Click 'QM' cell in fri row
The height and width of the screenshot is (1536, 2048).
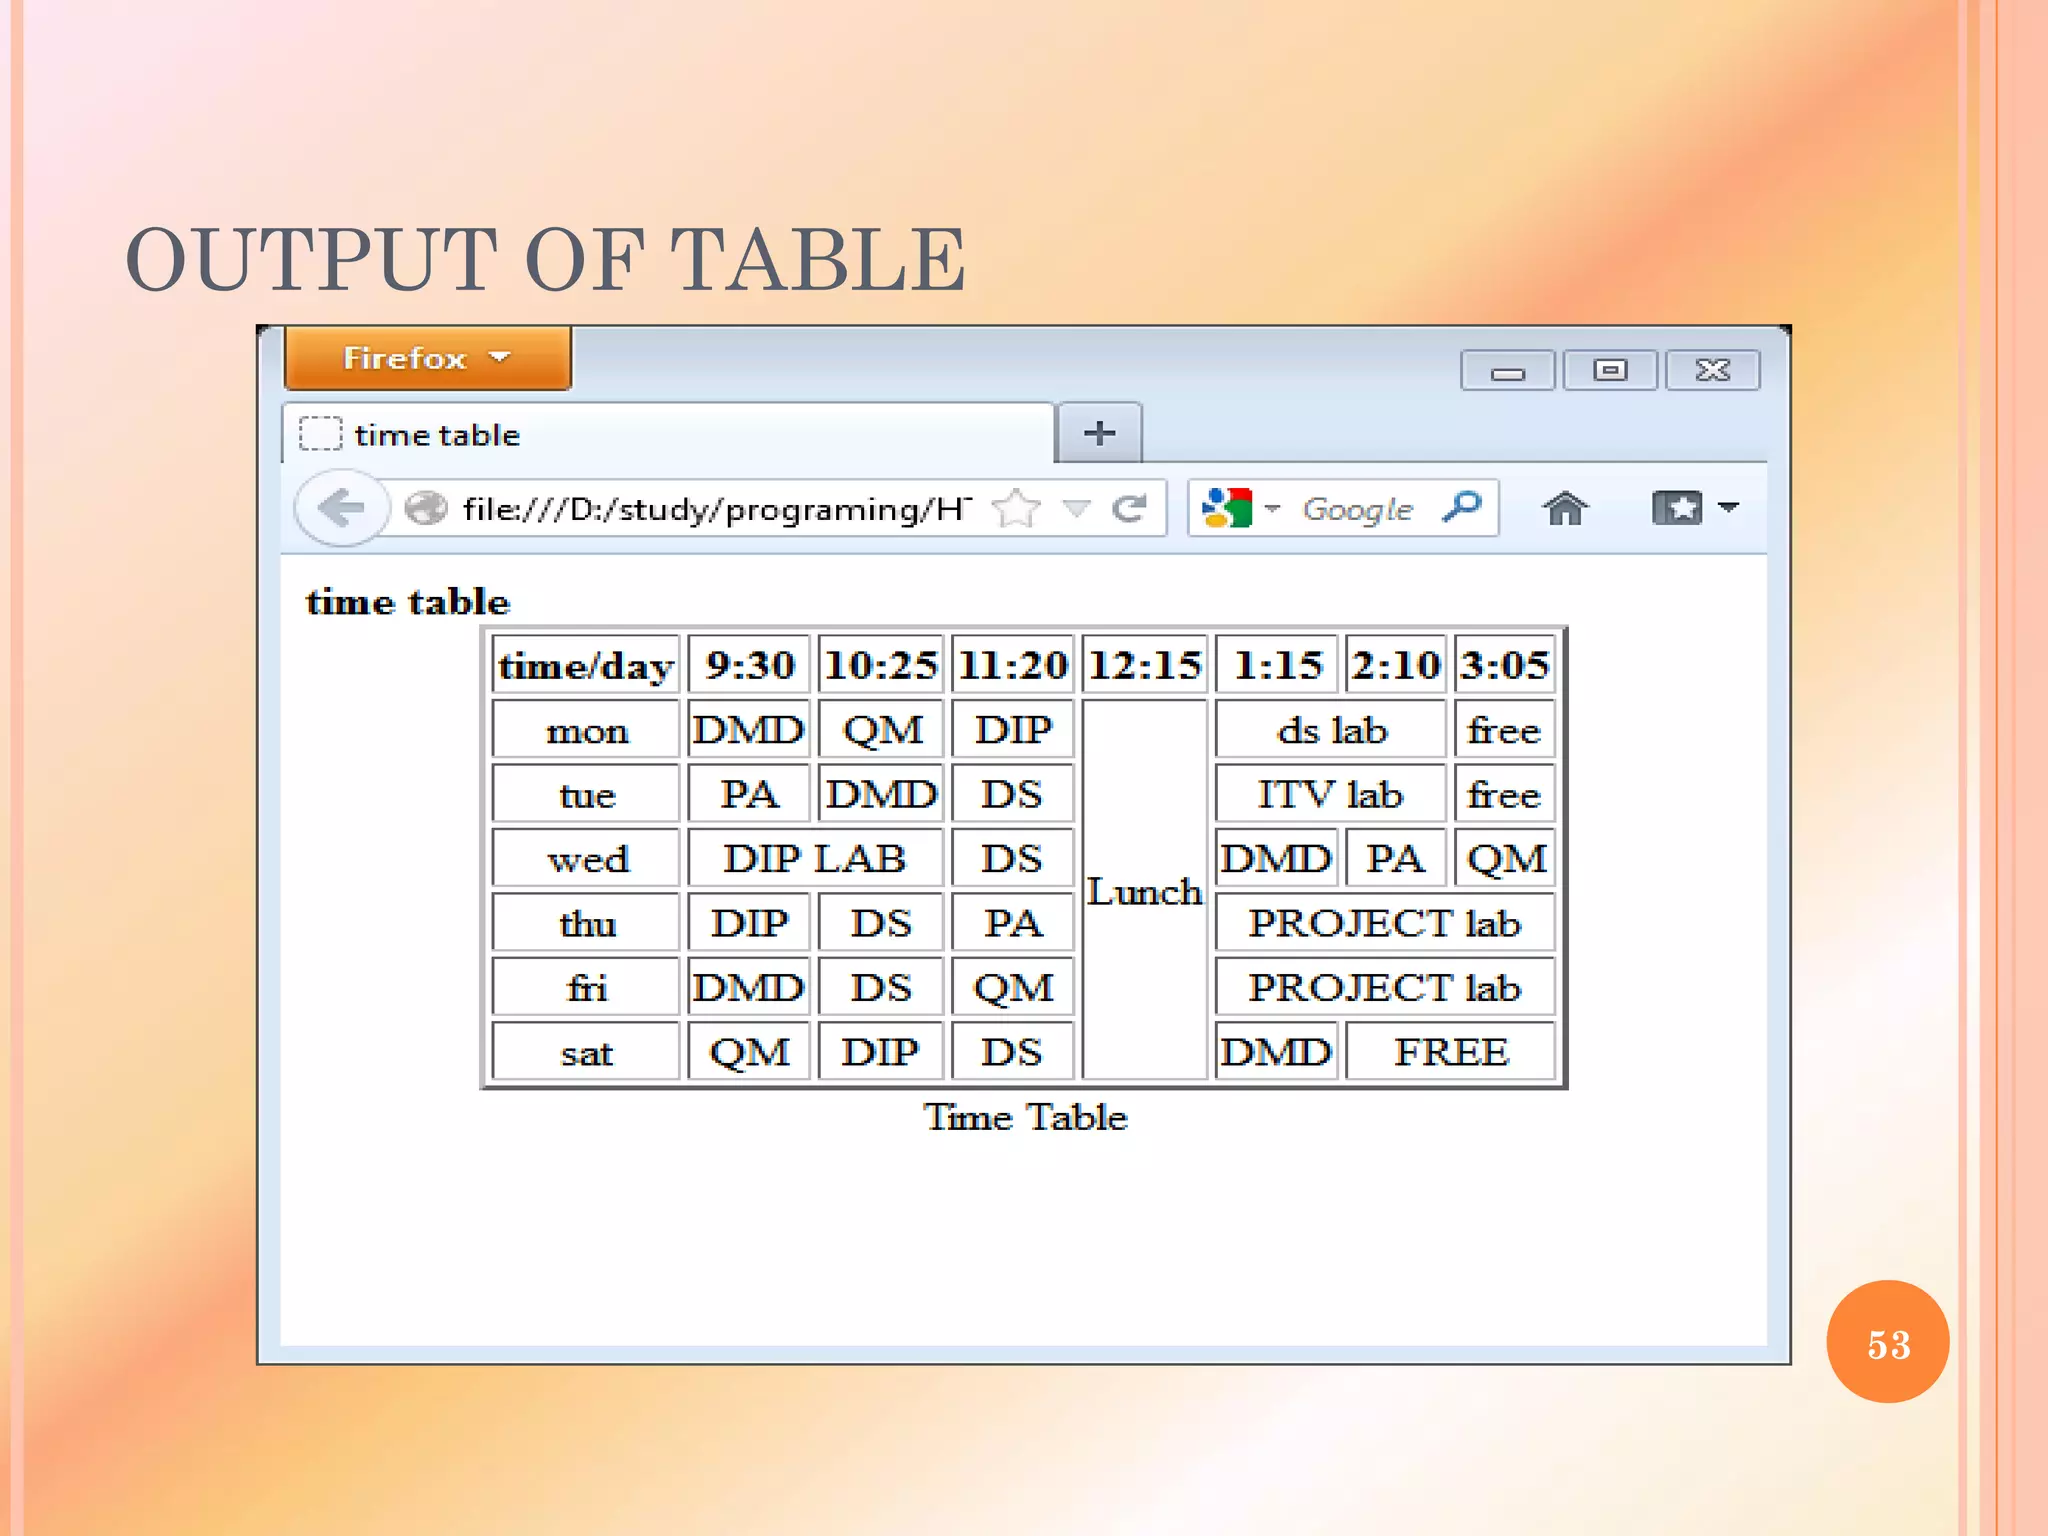(x=1012, y=988)
